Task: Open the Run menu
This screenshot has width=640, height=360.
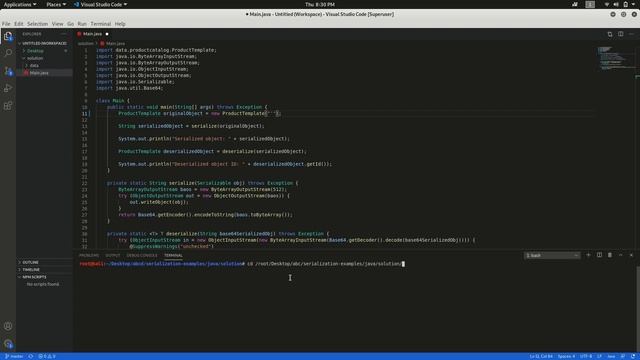Action: 82,24
